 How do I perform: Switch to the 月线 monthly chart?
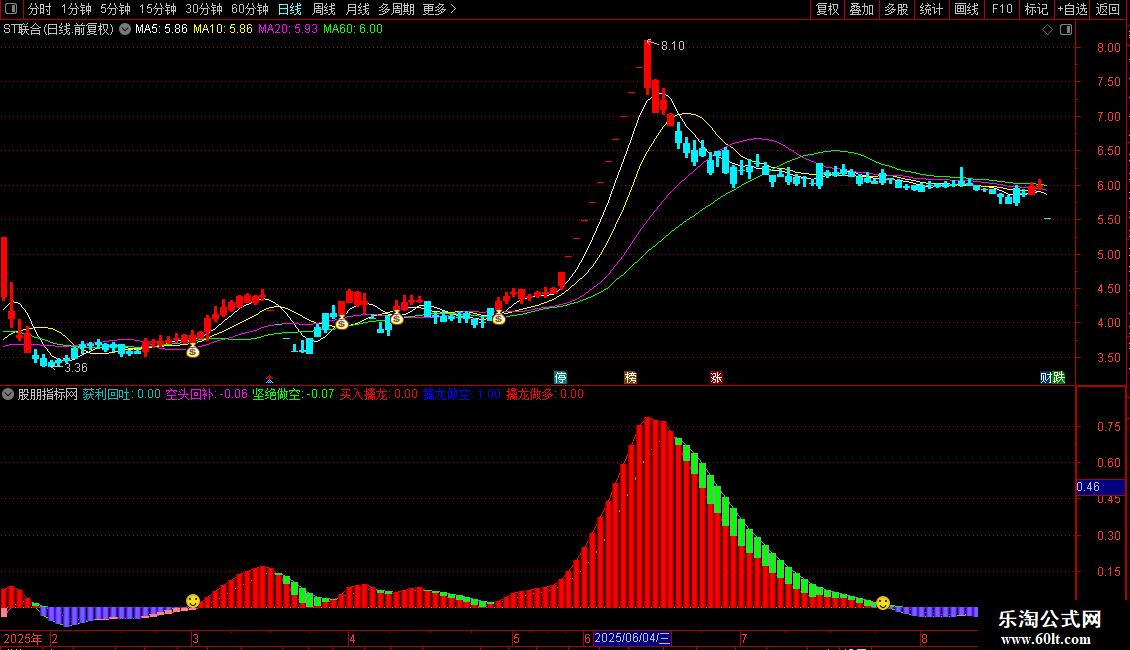pyautogui.click(x=357, y=9)
